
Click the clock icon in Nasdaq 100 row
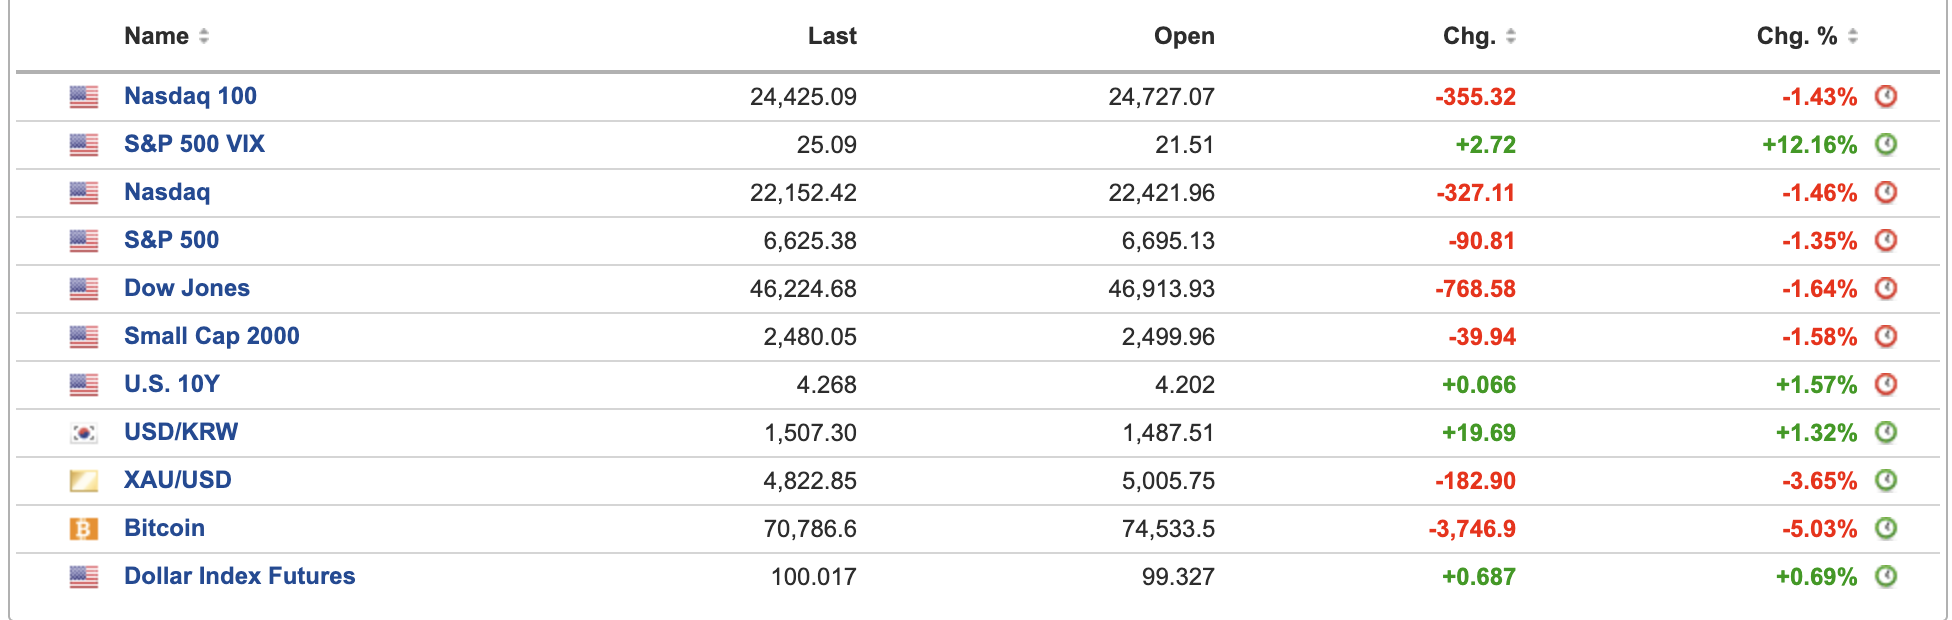1885,96
